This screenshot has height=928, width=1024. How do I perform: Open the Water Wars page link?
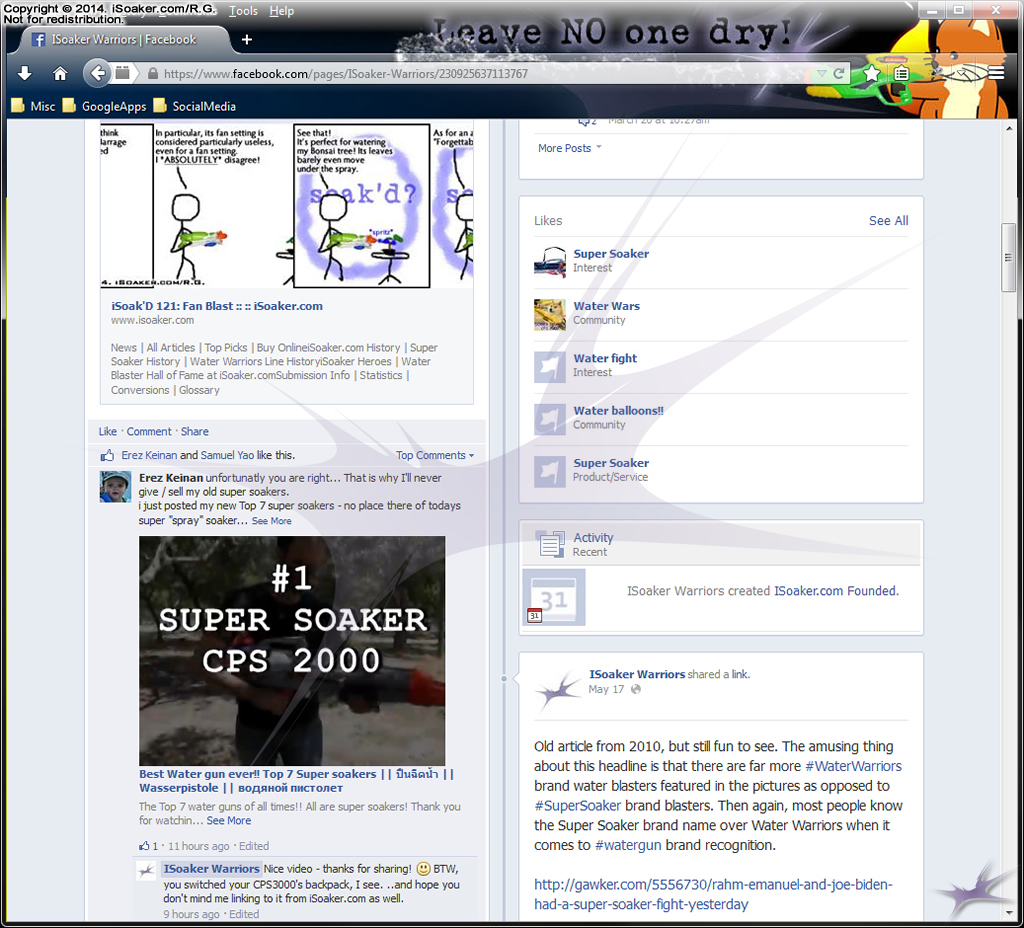tap(607, 306)
